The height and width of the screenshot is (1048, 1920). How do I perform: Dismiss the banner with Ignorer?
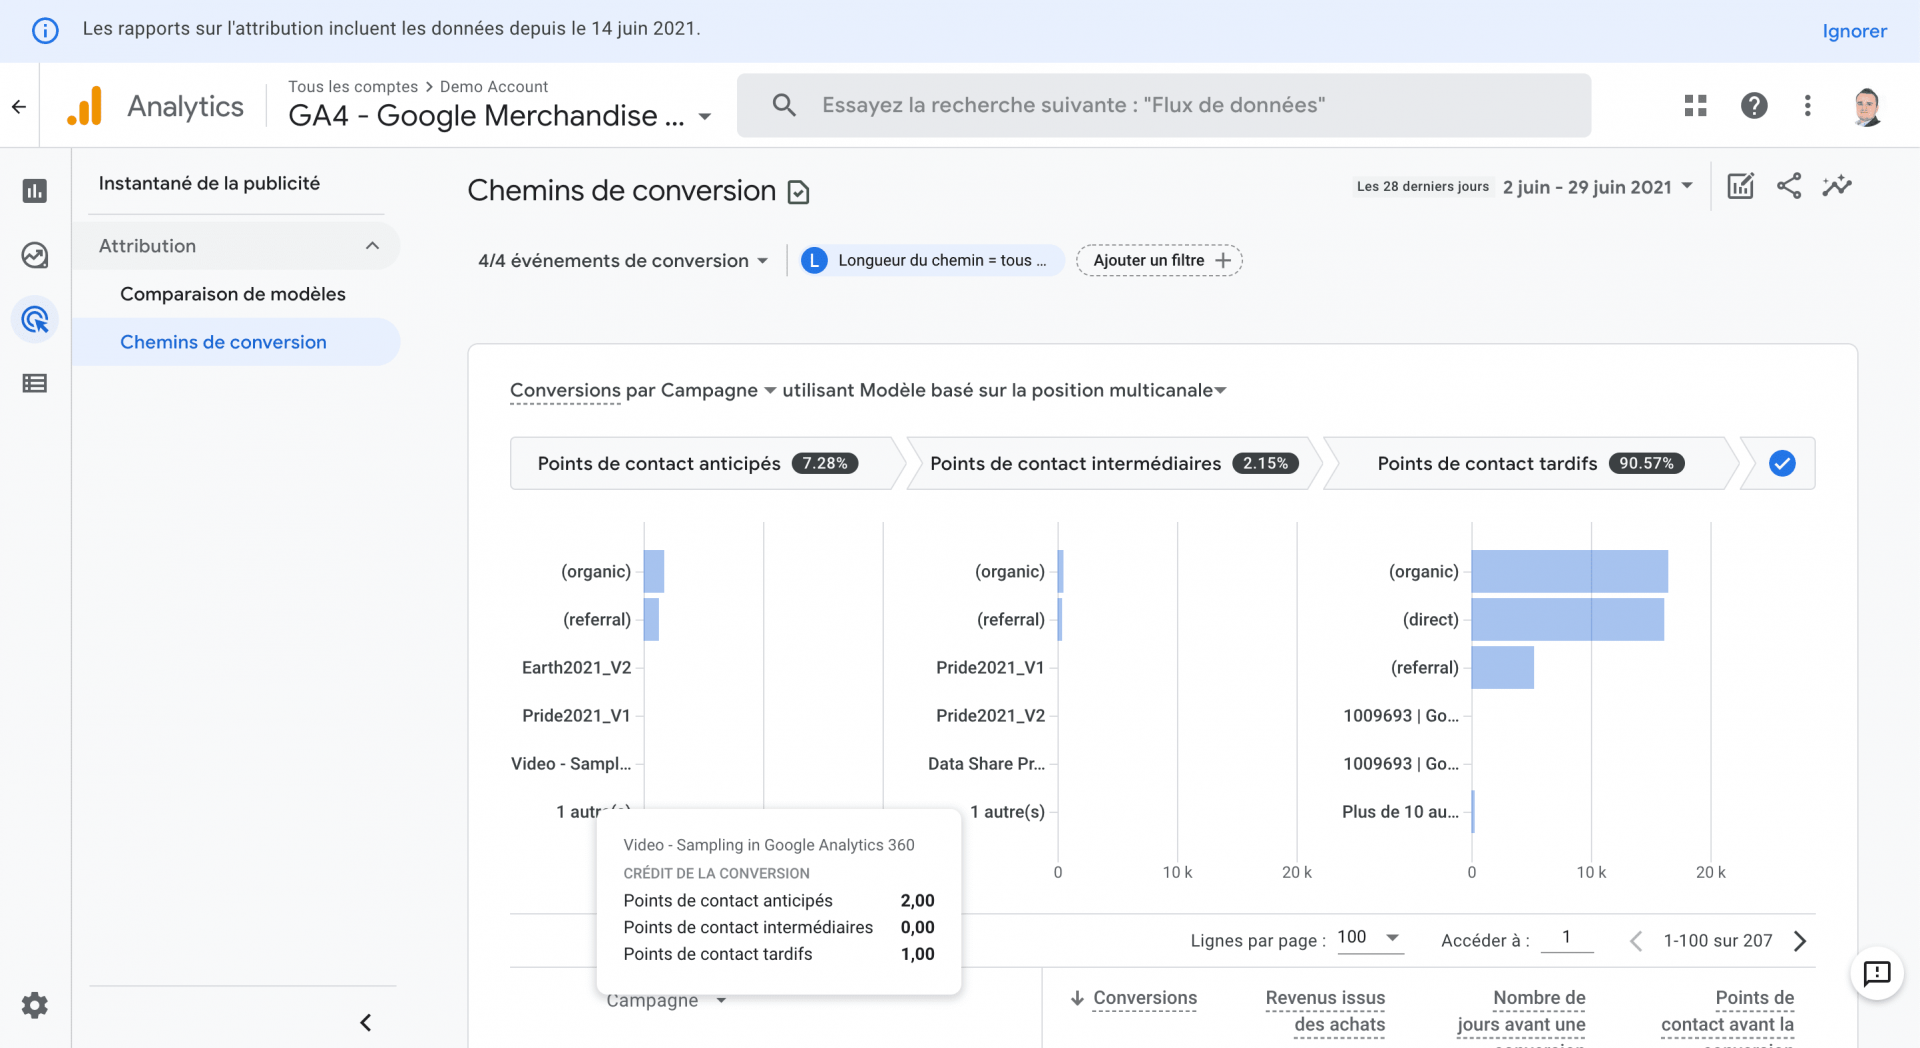[1854, 31]
